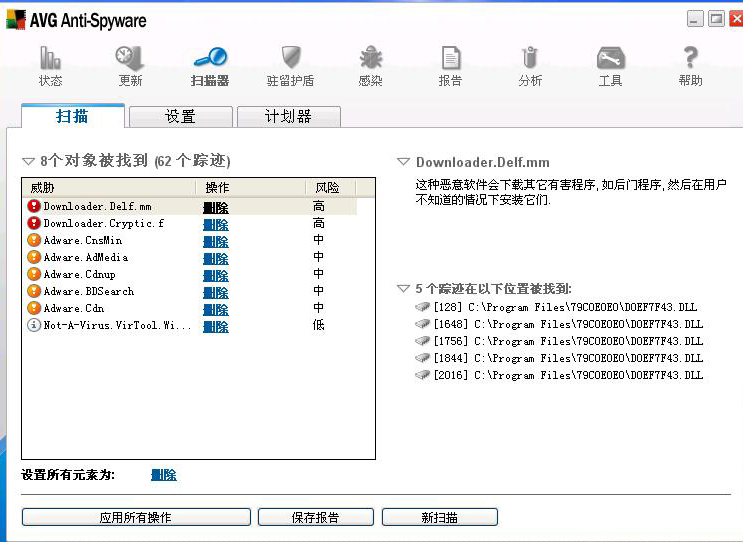Open the 状态 status section icon
The height and width of the screenshot is (542, 743).
tap(50, 58)
